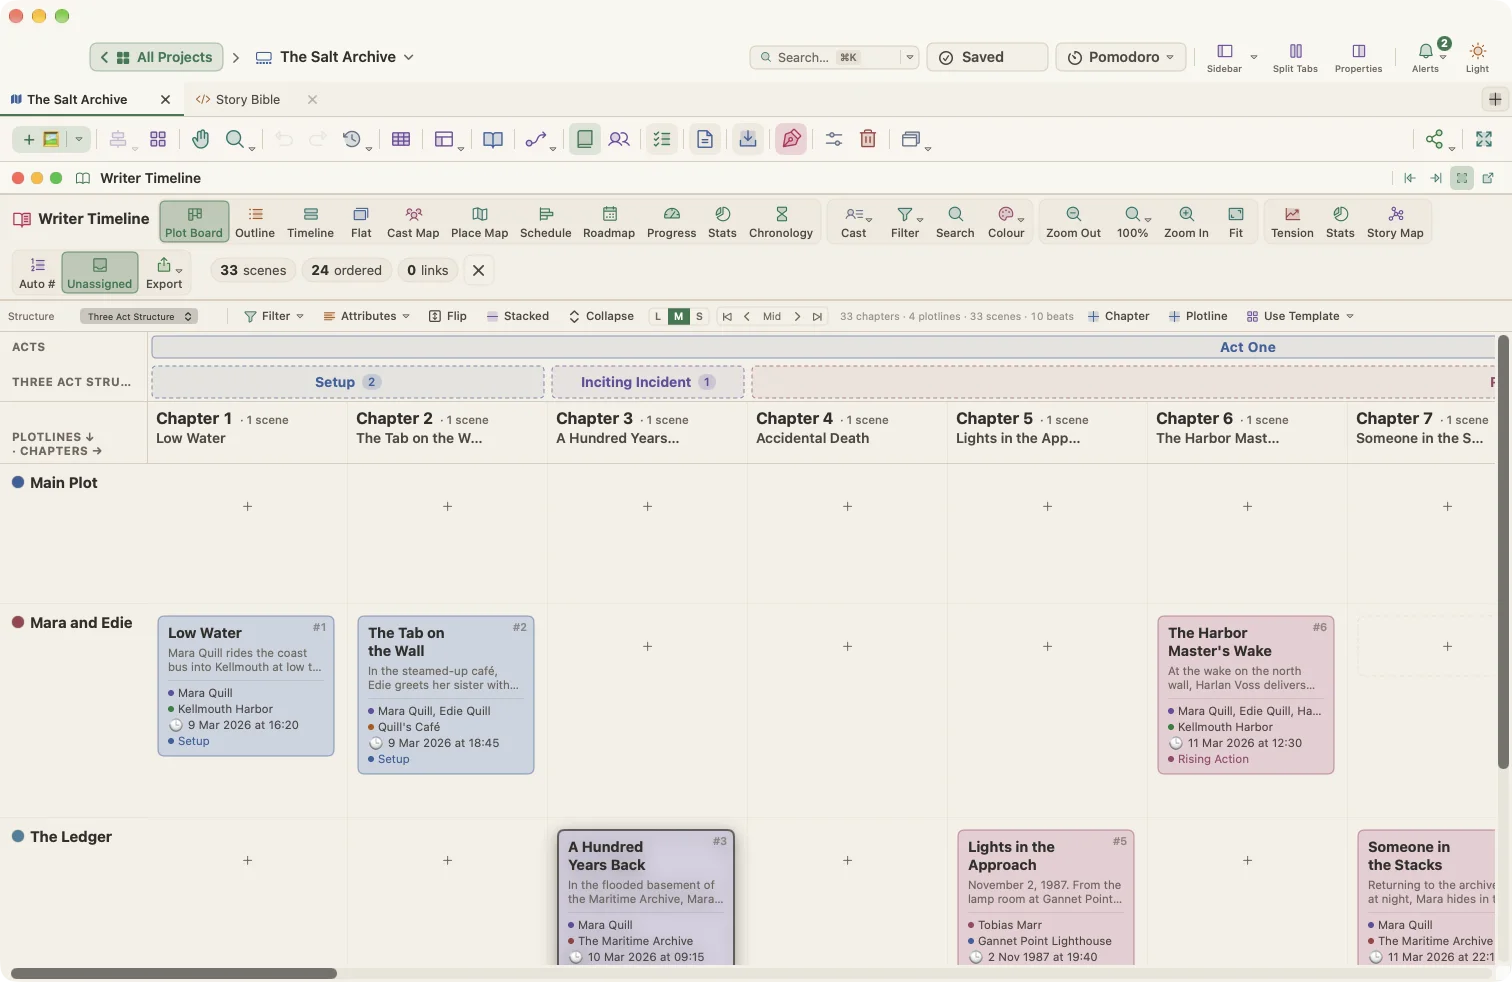Open the Use Template dropdown
This screenshot has width=1512, height=982.
coord(1300,316)
